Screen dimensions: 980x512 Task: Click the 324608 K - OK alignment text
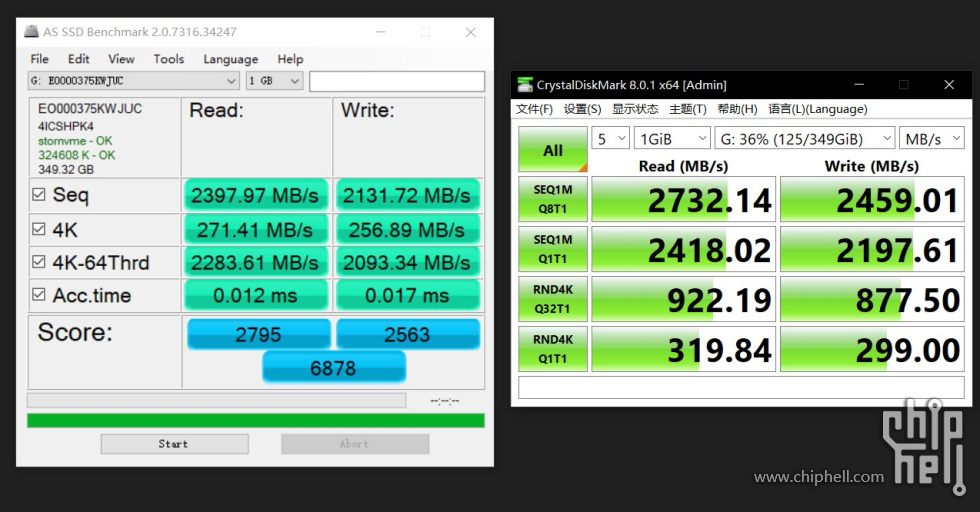coord(76,155)
